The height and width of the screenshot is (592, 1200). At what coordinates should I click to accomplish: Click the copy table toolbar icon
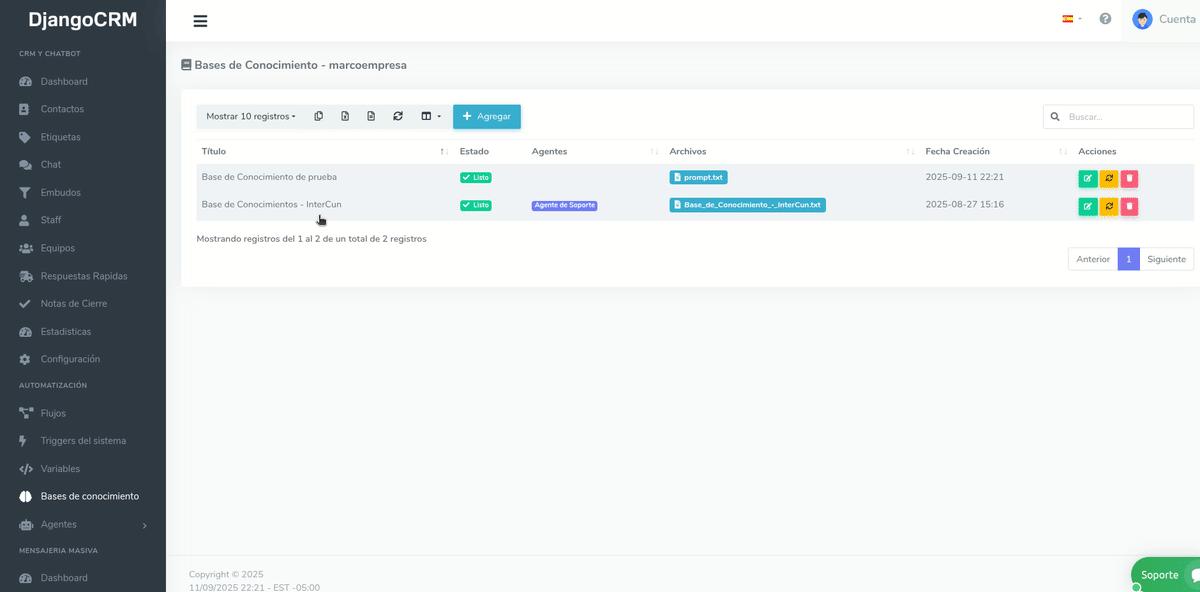point(319,117)
